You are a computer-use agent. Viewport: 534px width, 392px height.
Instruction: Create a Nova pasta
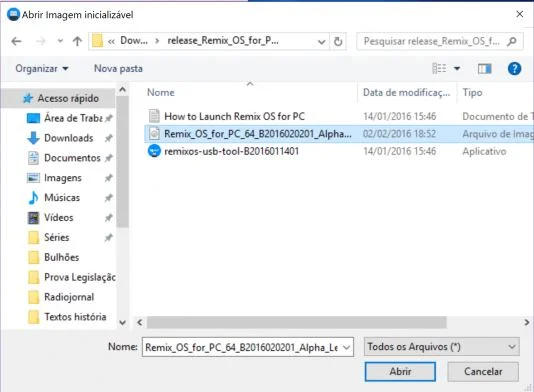click(x=118, y=68)
